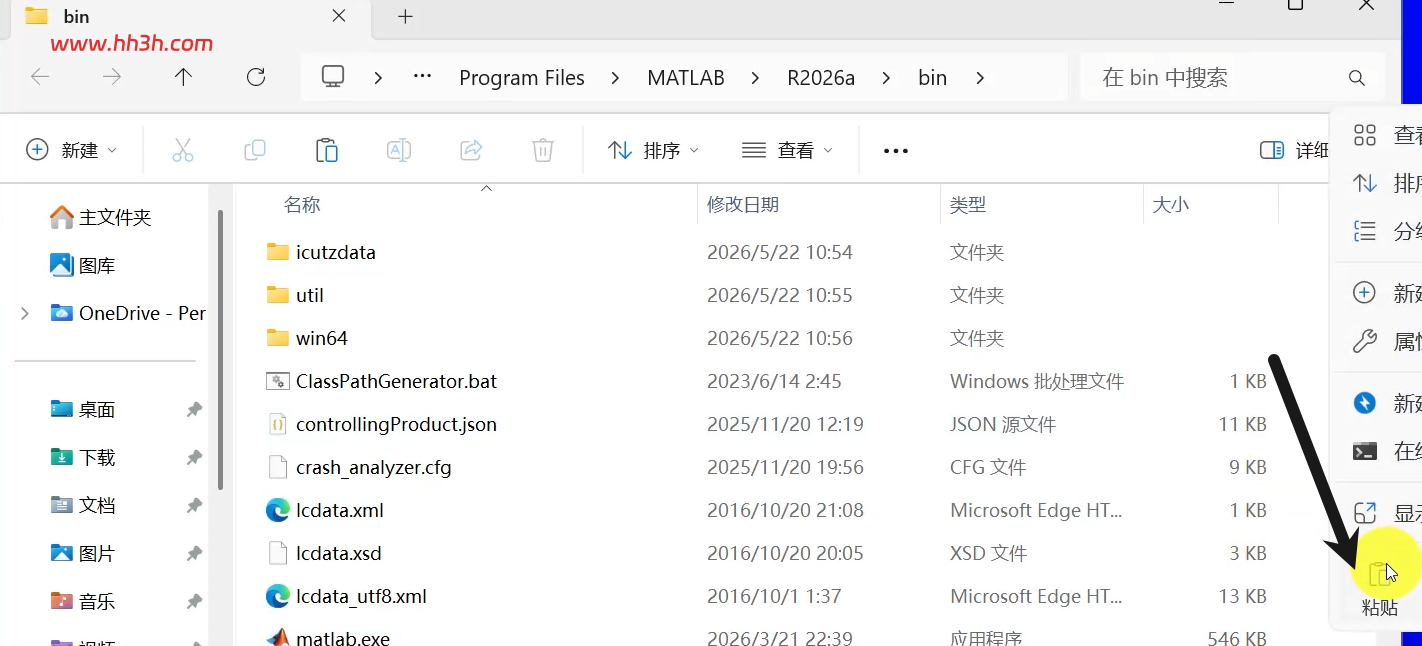Screen dimensions: 1422x646
Task: Open the See more ellipsis in toolbar
Action: (x=896, y=151)
